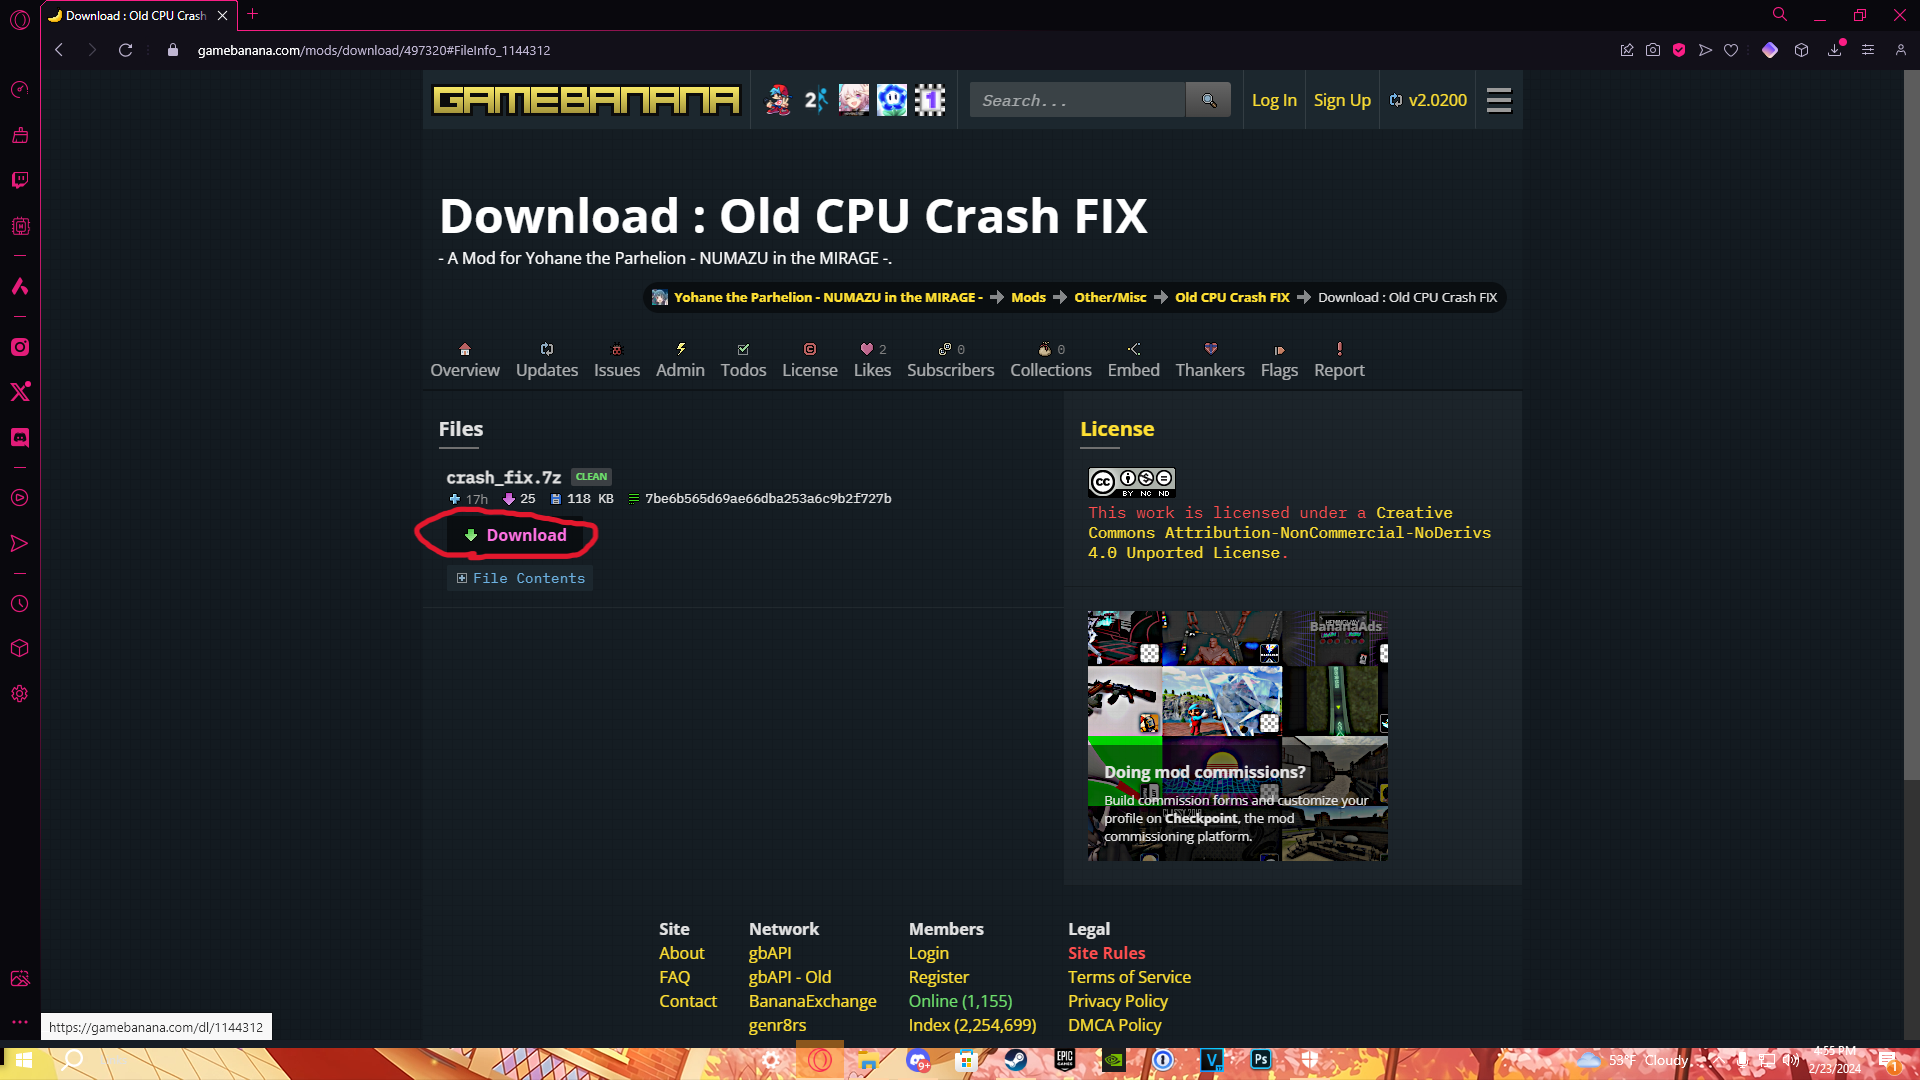Click the Old CPU Crash FIX breadcrumb
Screen dimensions: 1920x1080
(x=1232, y=297)
